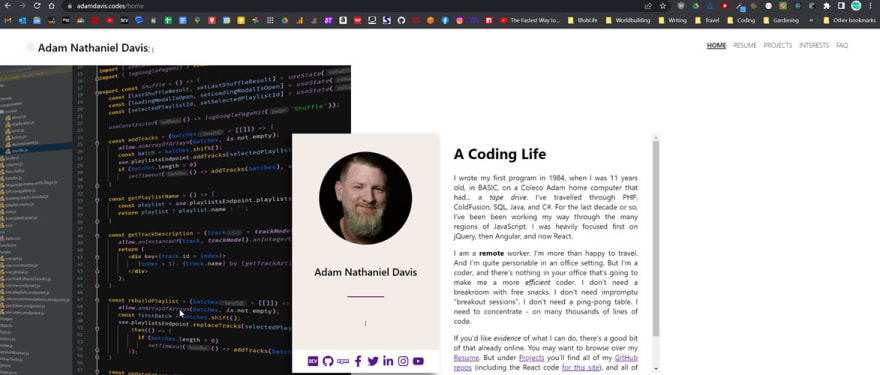The image size is (880, 375).
Task: Open the GitHub bookmark in bookmarks bar
Action: click(x=401, y=20)
